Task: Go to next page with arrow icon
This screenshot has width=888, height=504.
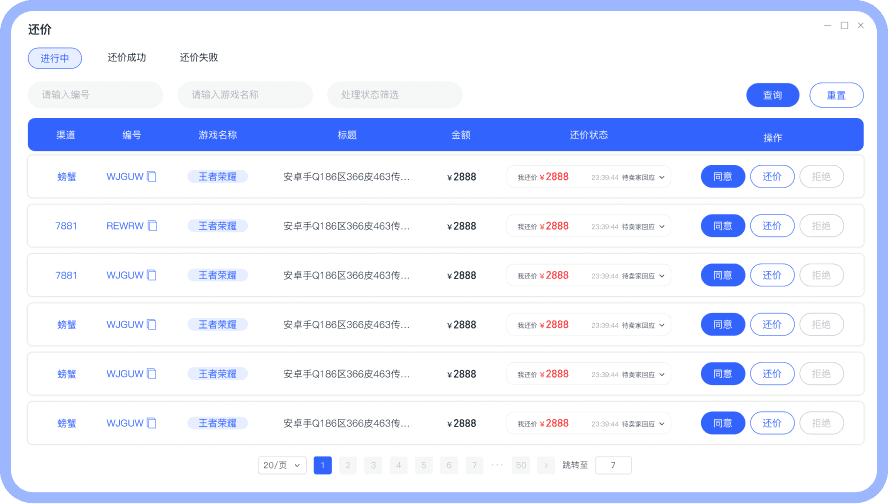Action: click(546, 465)
